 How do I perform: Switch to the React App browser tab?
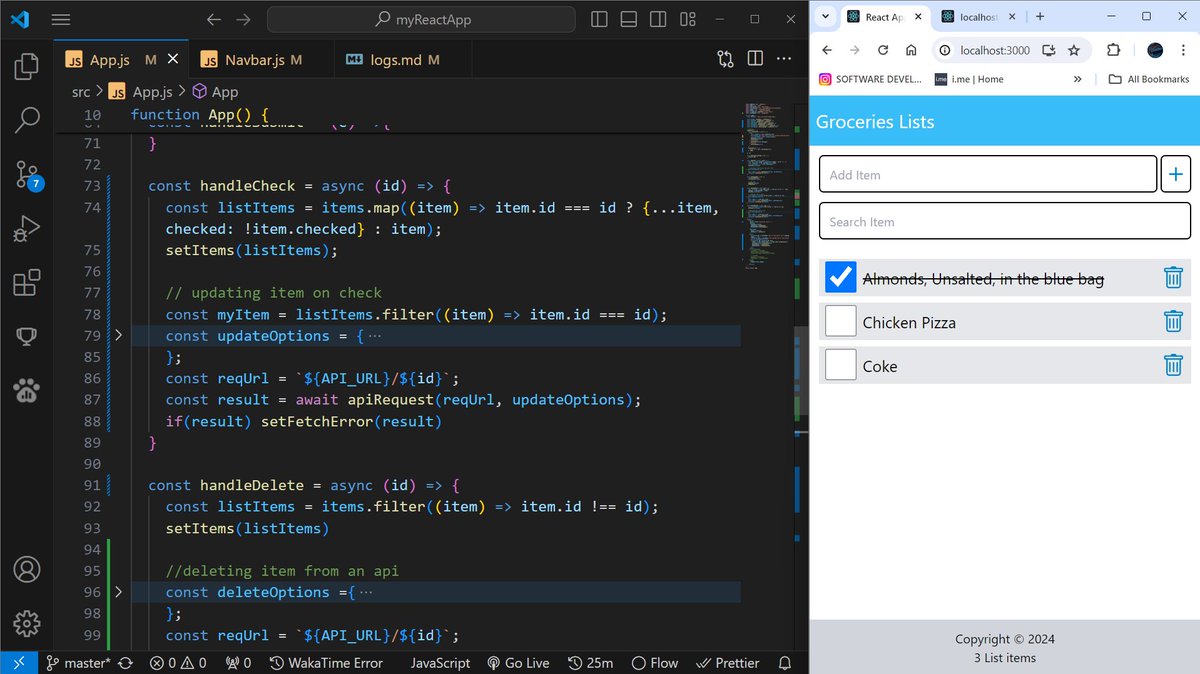[x=884, y=17]
